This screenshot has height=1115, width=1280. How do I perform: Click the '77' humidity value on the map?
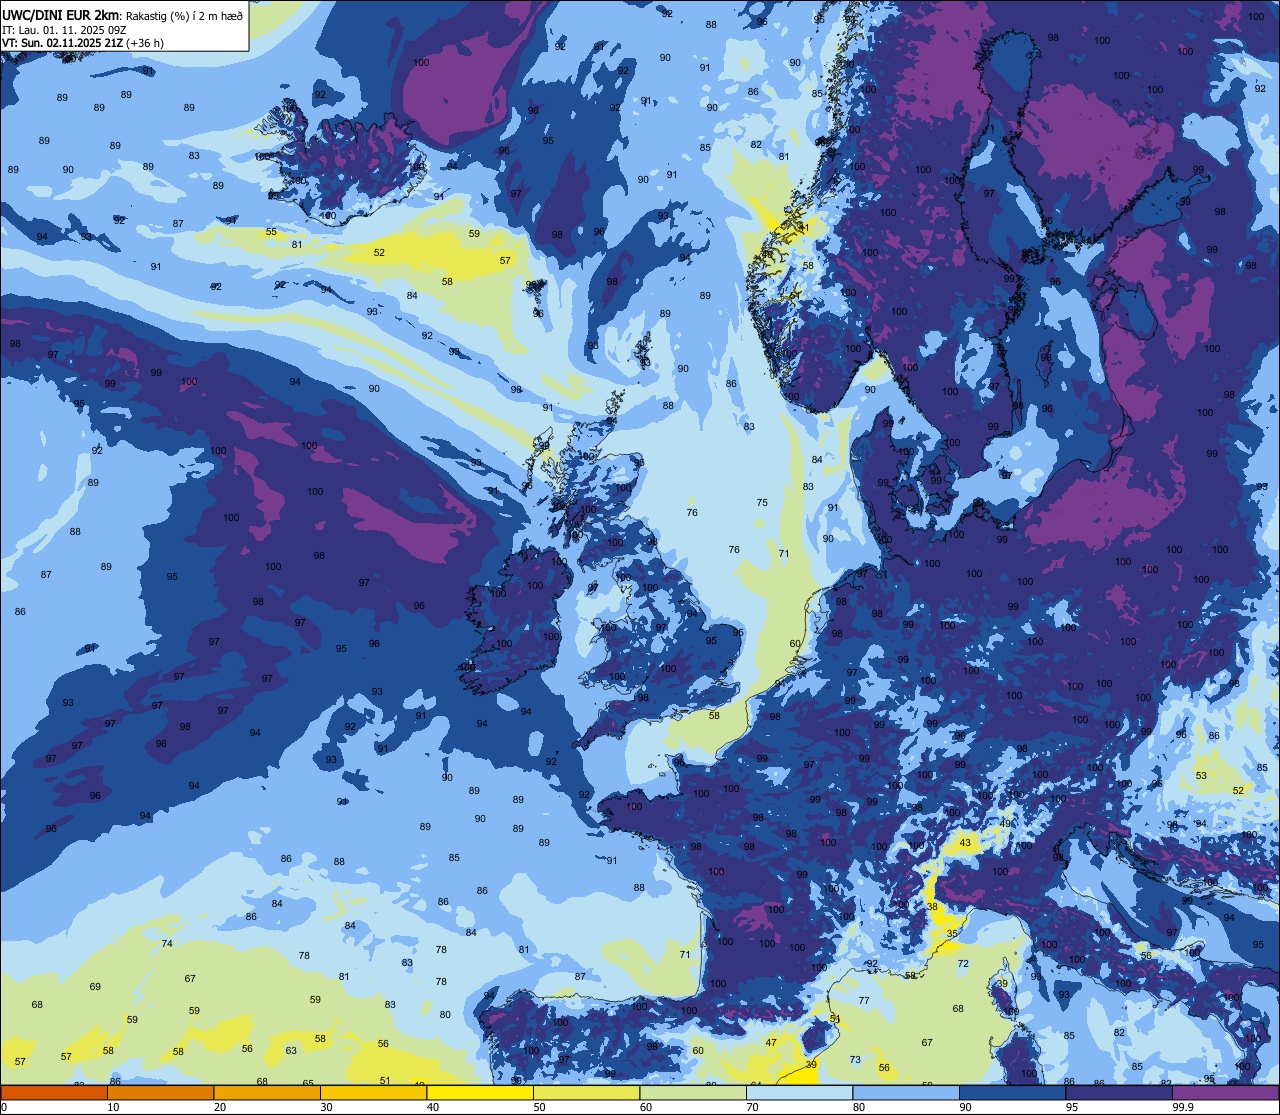[864, 1000]
